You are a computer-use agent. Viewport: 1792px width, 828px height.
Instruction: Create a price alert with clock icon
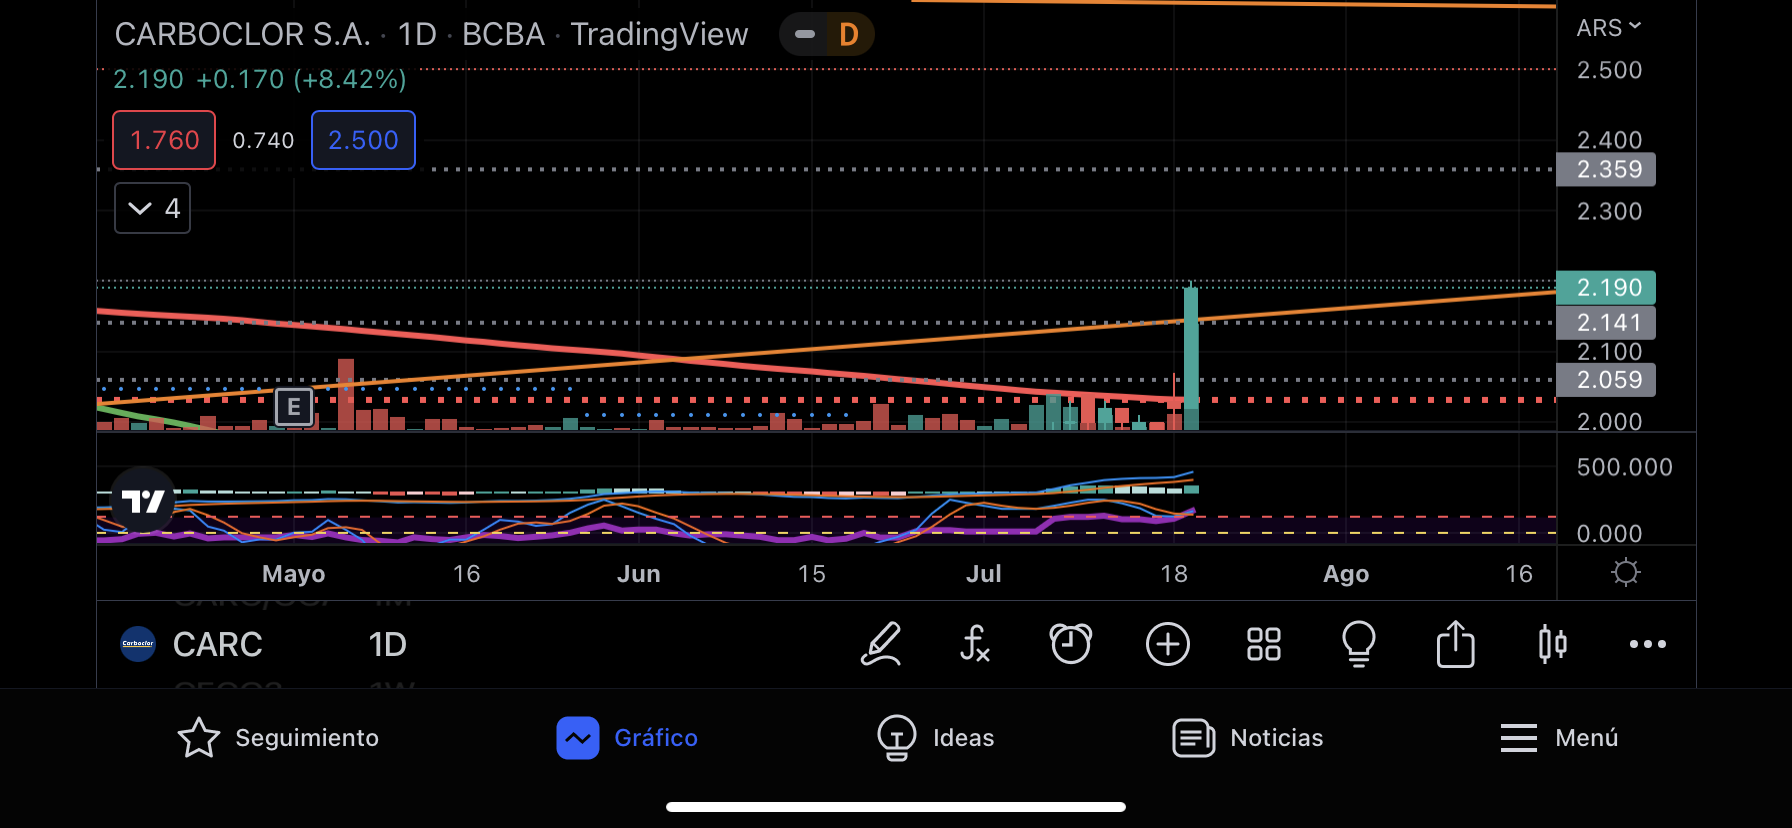click(x=1070, y=644)
